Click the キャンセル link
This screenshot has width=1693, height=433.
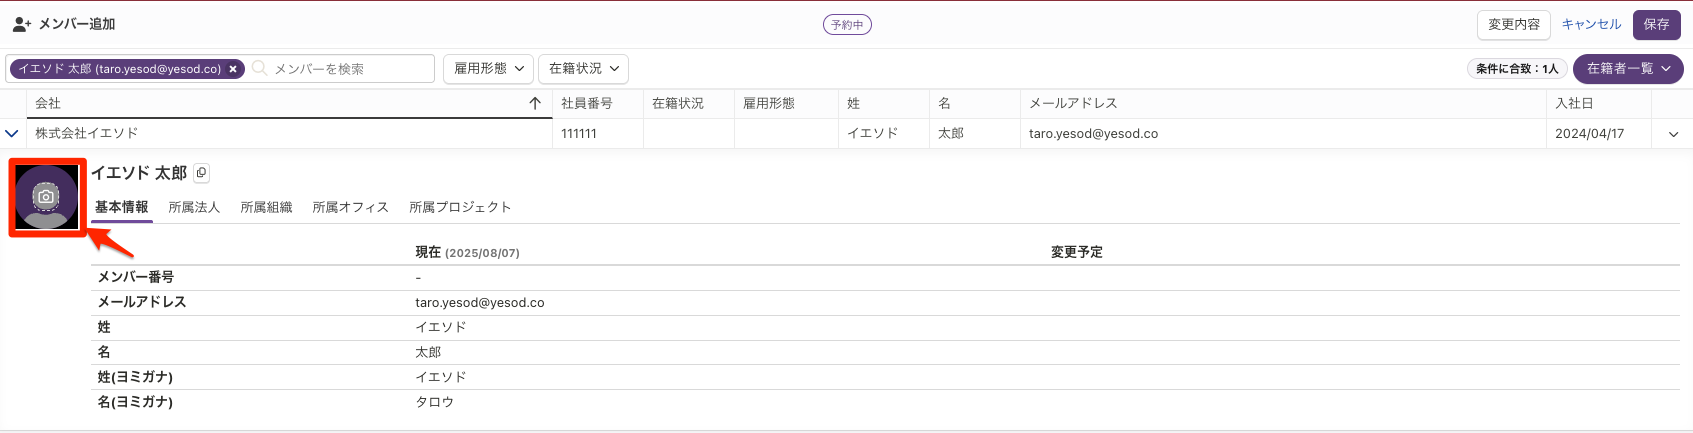pyautogui.click(x=1591, y=24)
